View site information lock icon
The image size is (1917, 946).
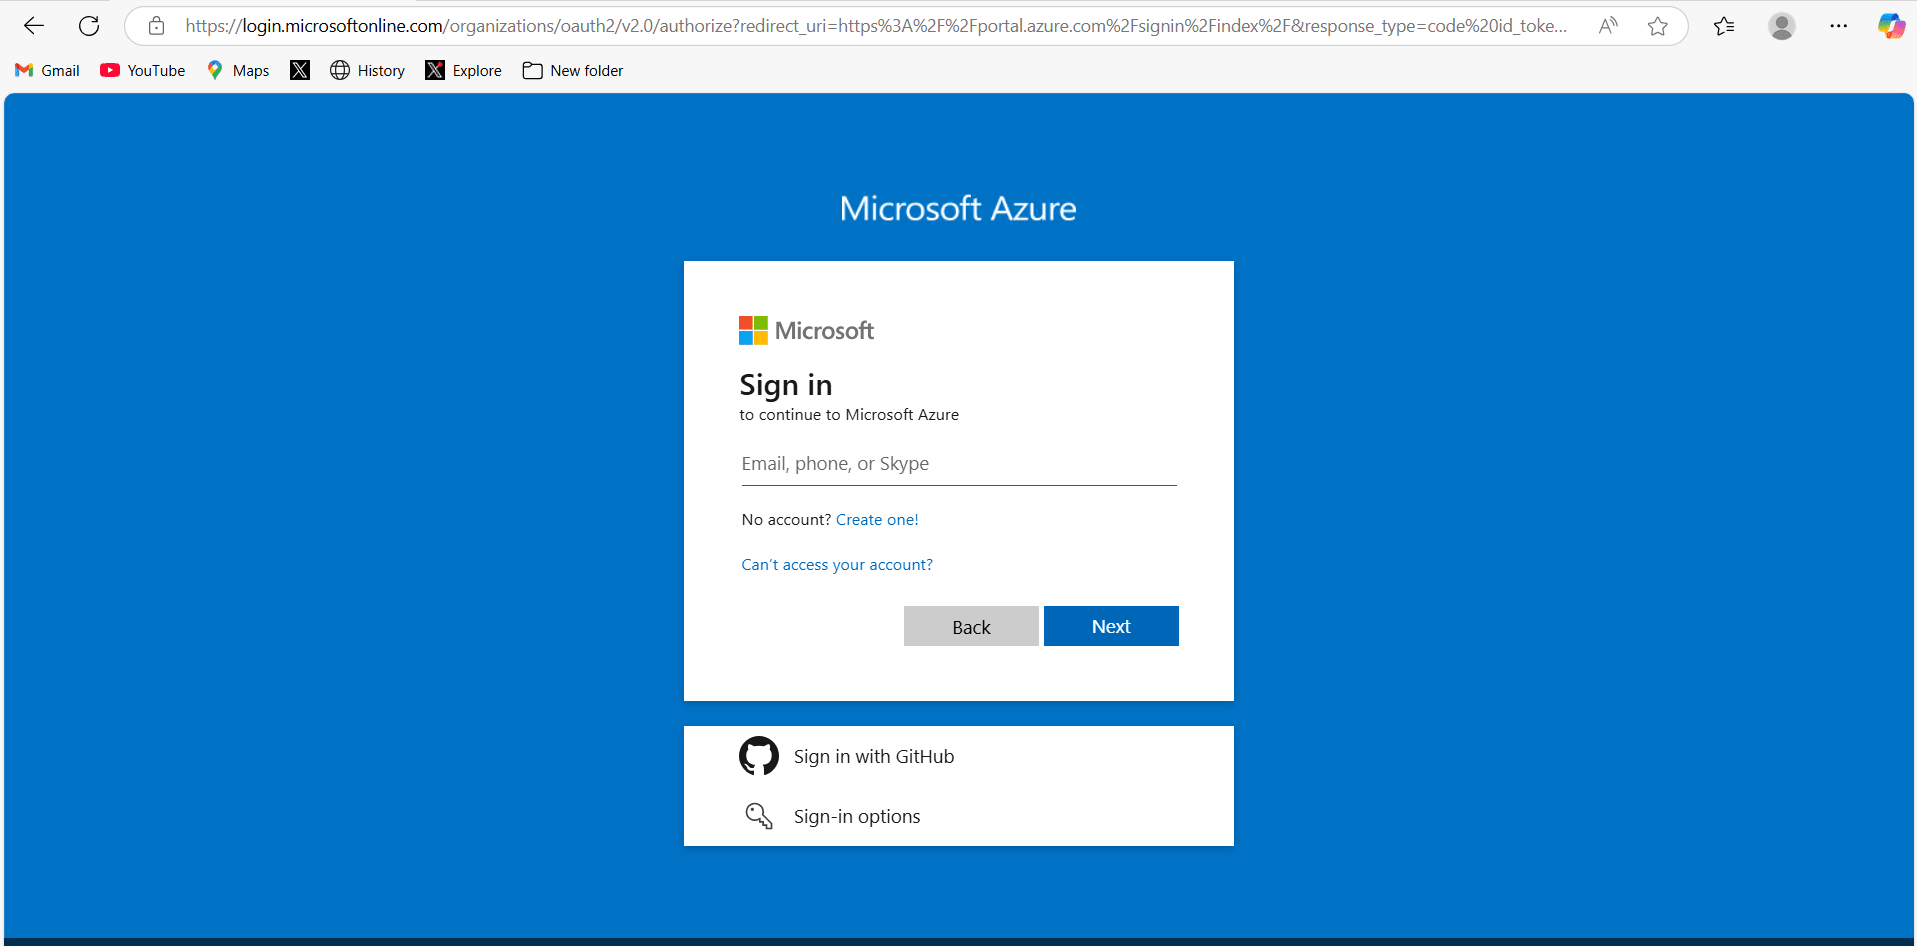(156, 26)
